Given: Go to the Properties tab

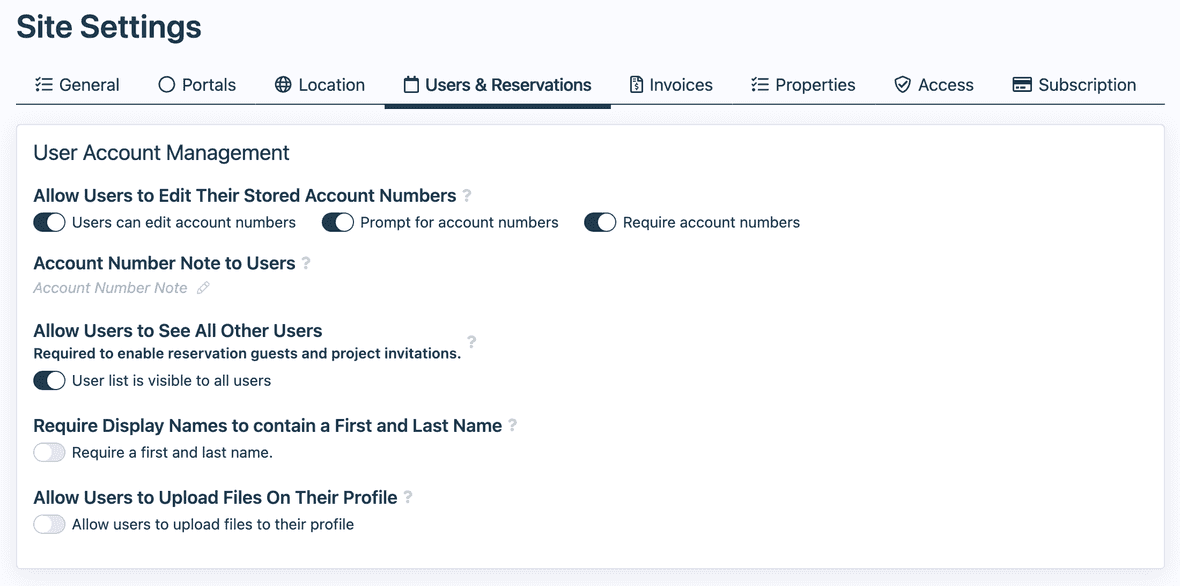Looking at the screenshot, I should point(803,85).
